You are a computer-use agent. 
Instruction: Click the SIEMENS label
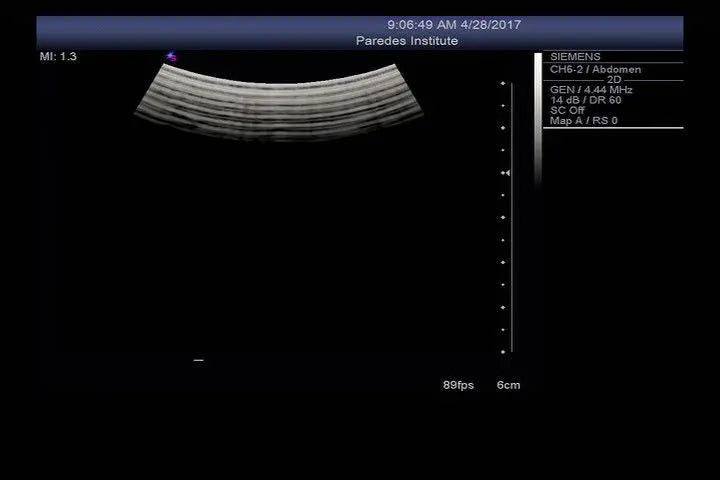(x=576, y=57)
